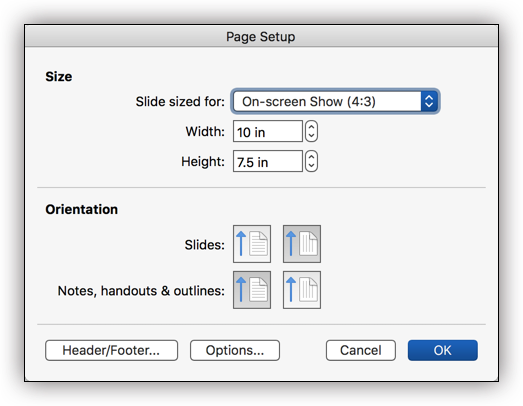The width and height of the screenshot is (523, 406).
Task: Click the Orientation section heading
Action: tap(82, 209)
